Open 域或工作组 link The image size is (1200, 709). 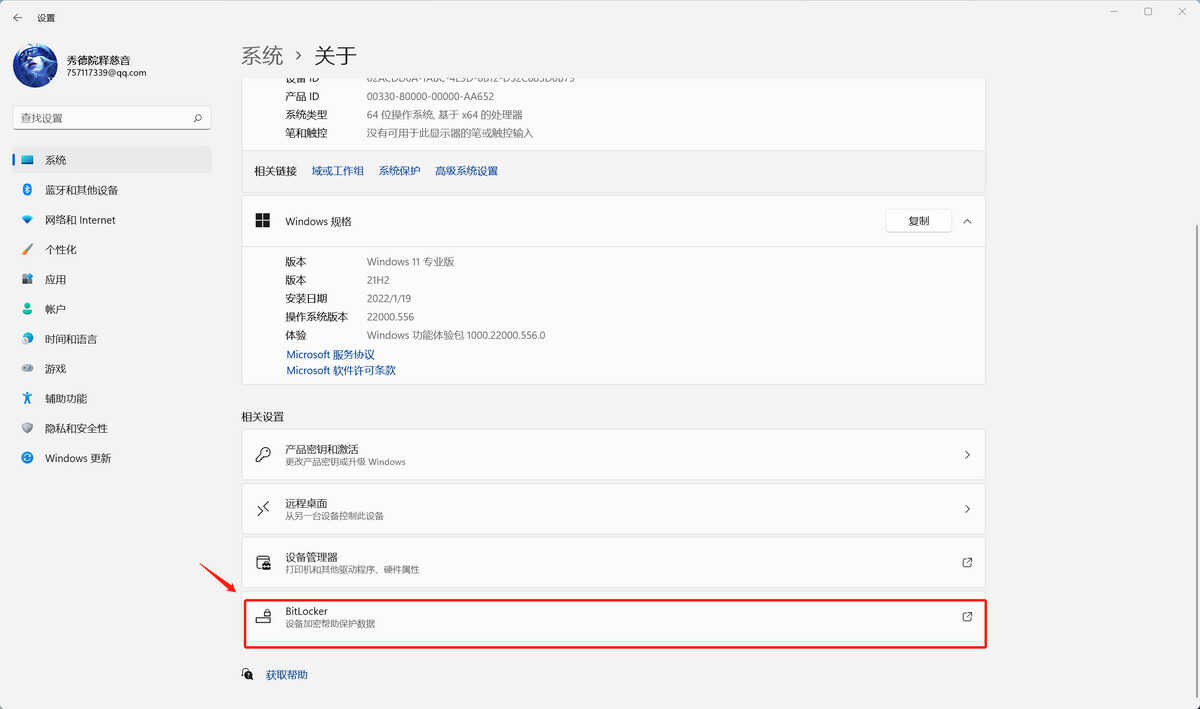(x=337, y=171)
